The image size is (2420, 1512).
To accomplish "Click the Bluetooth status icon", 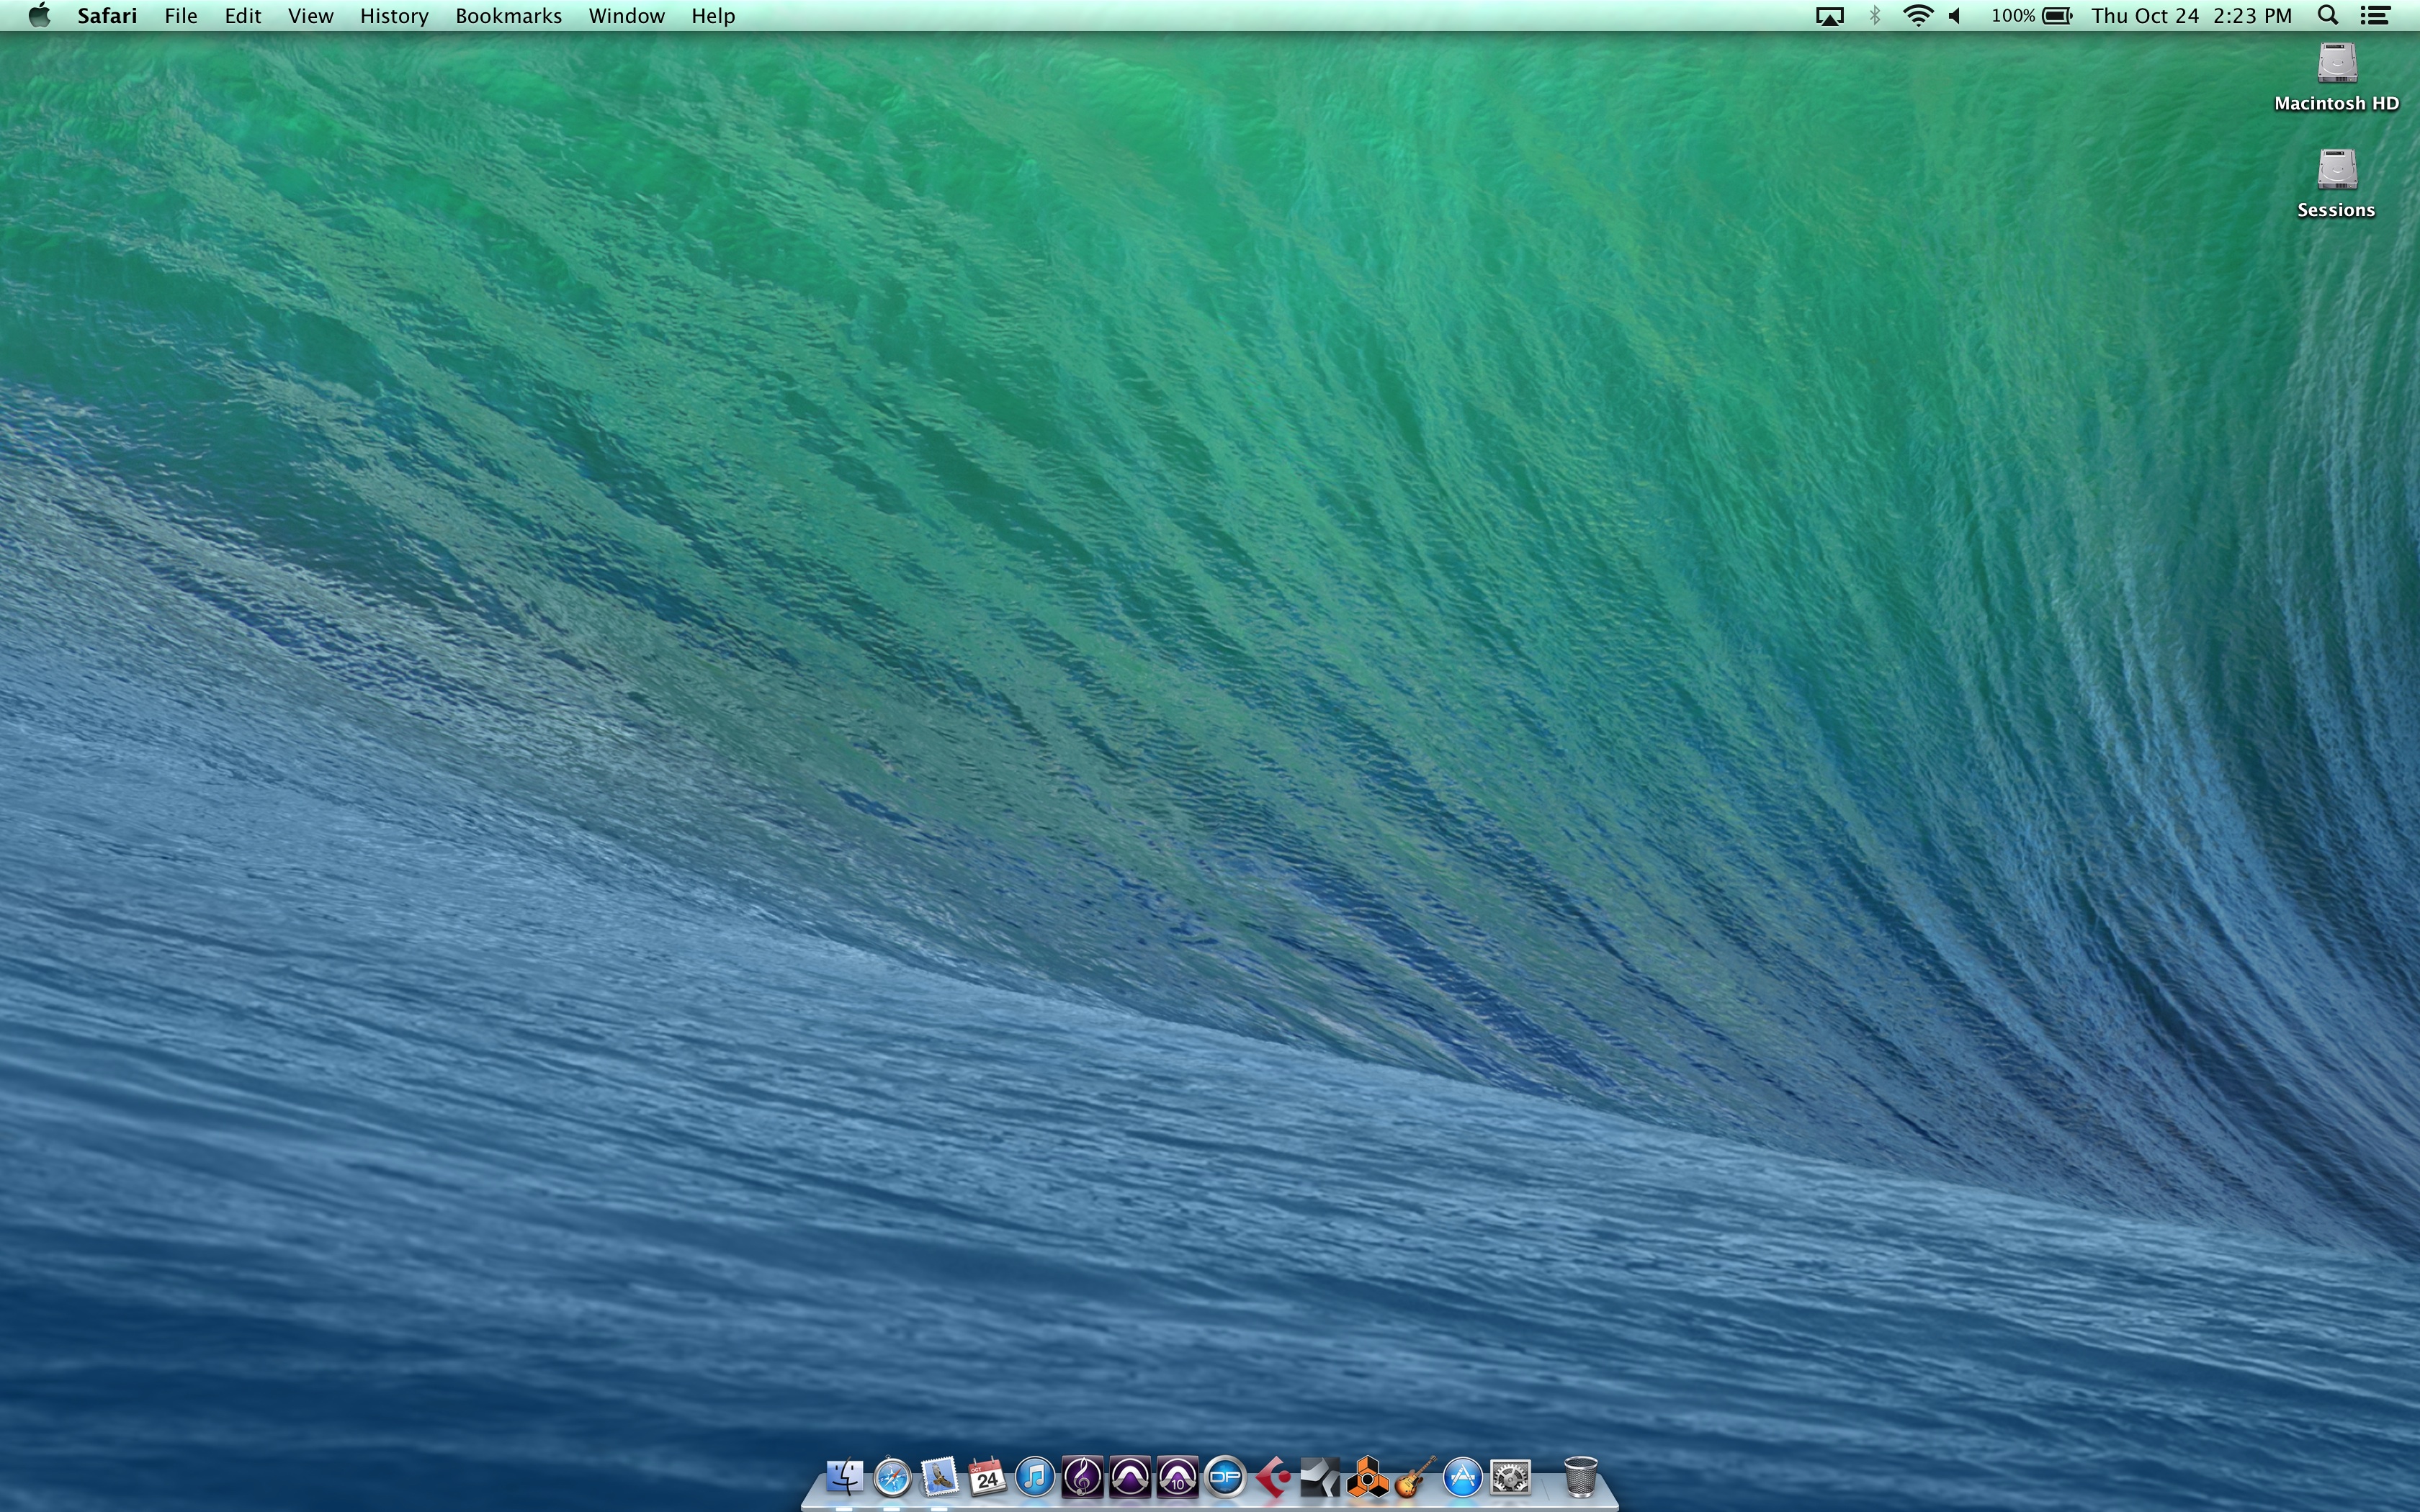I will tap(1875, 16).
